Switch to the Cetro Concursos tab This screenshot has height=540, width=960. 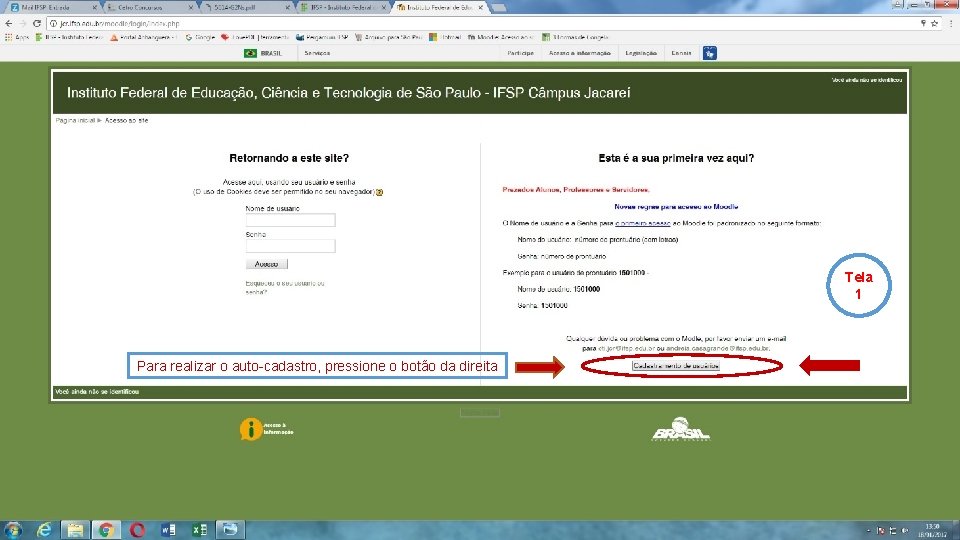pyautogui.click(x=147, y=7)
